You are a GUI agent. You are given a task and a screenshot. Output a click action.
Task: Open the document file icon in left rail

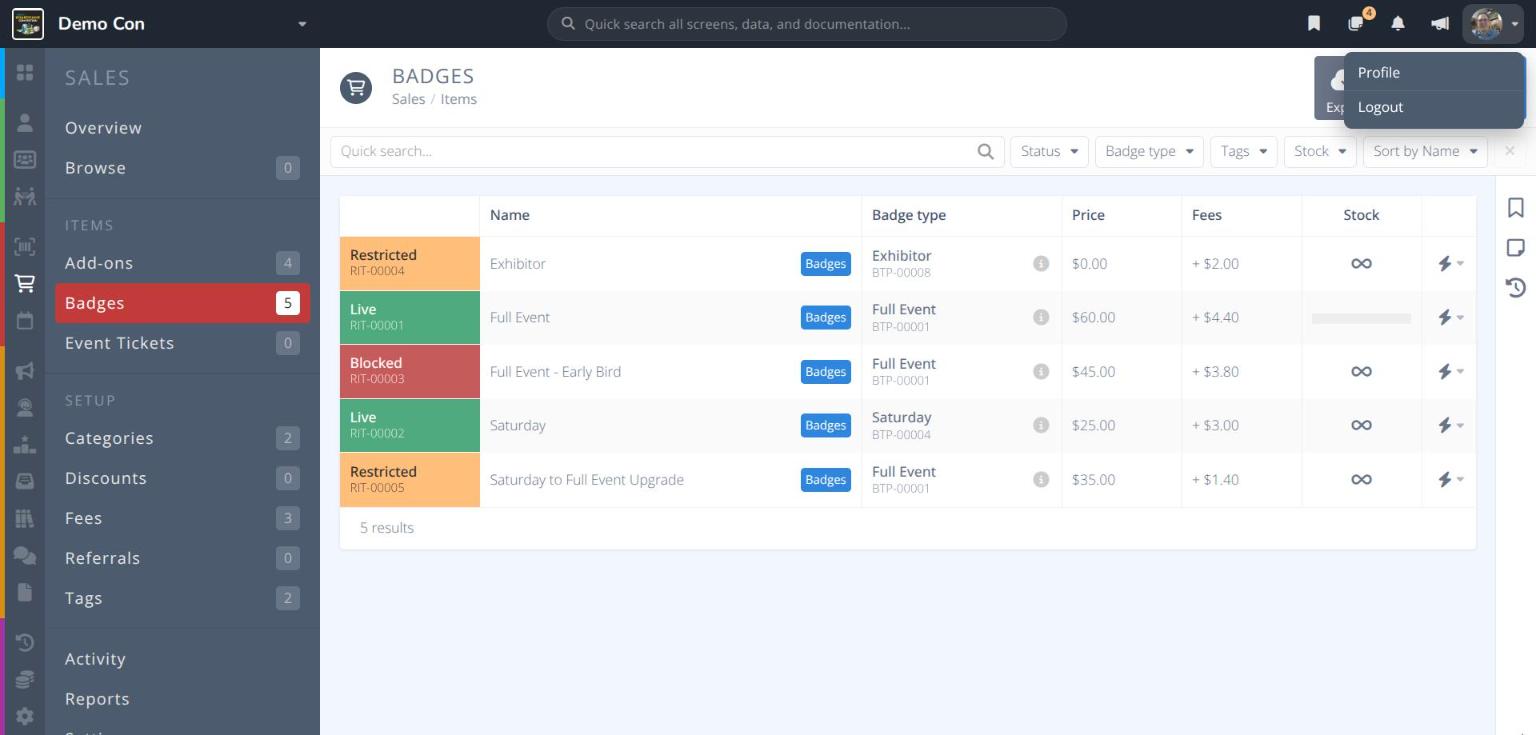click(x=25, y=593)
